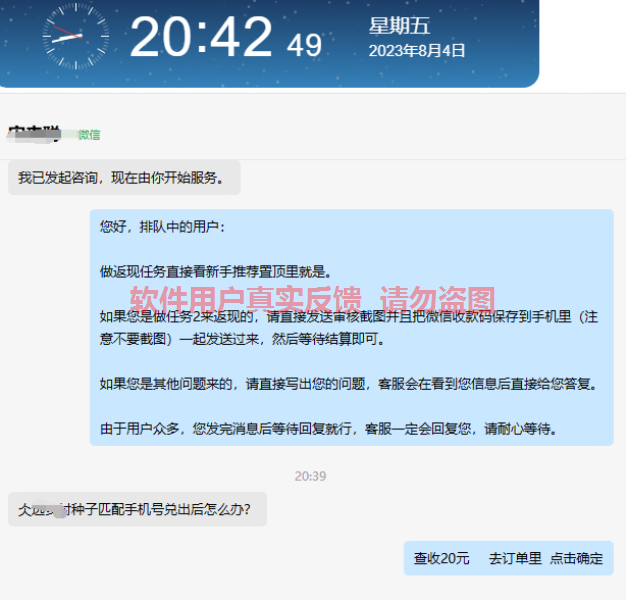Click the date 2023年8月4日
Viewport: 626px width, 600px height.
[x=417, y=51]
